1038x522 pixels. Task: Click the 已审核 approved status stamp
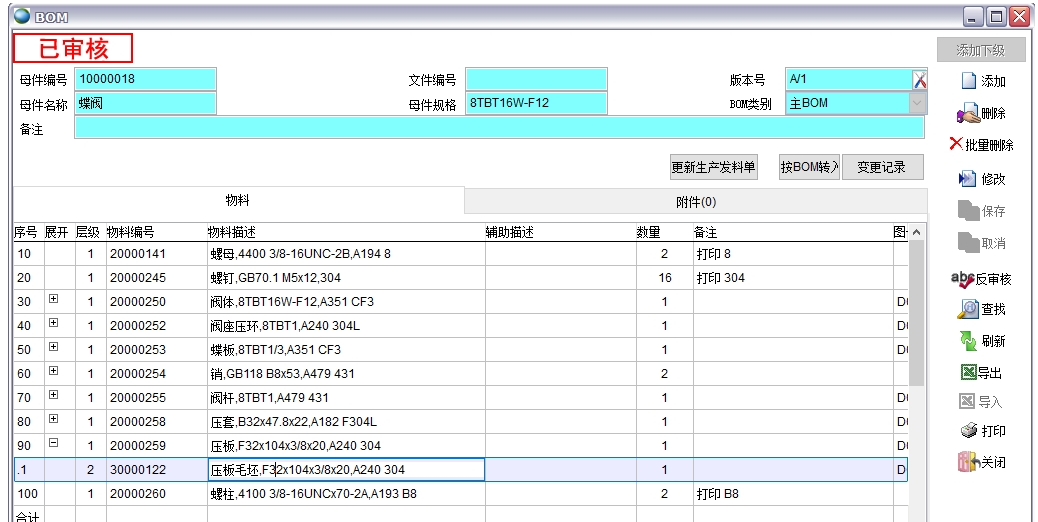point(73,48)
